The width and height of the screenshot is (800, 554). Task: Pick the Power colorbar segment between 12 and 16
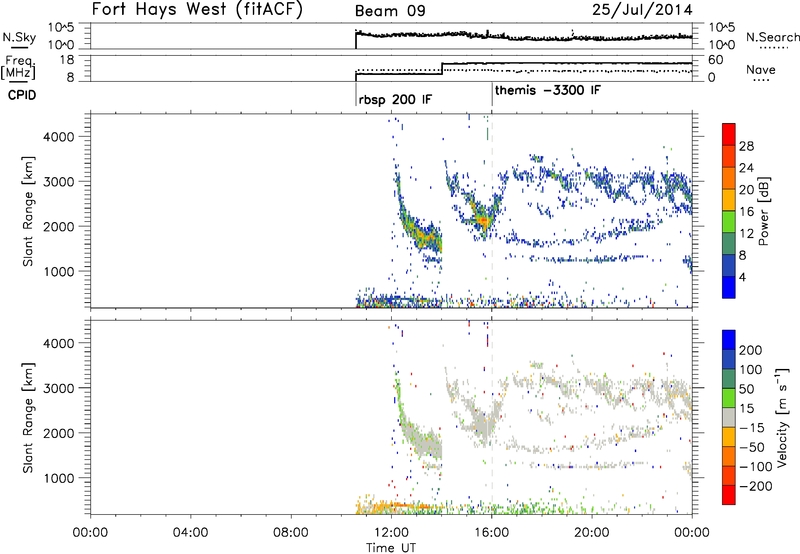729,221
